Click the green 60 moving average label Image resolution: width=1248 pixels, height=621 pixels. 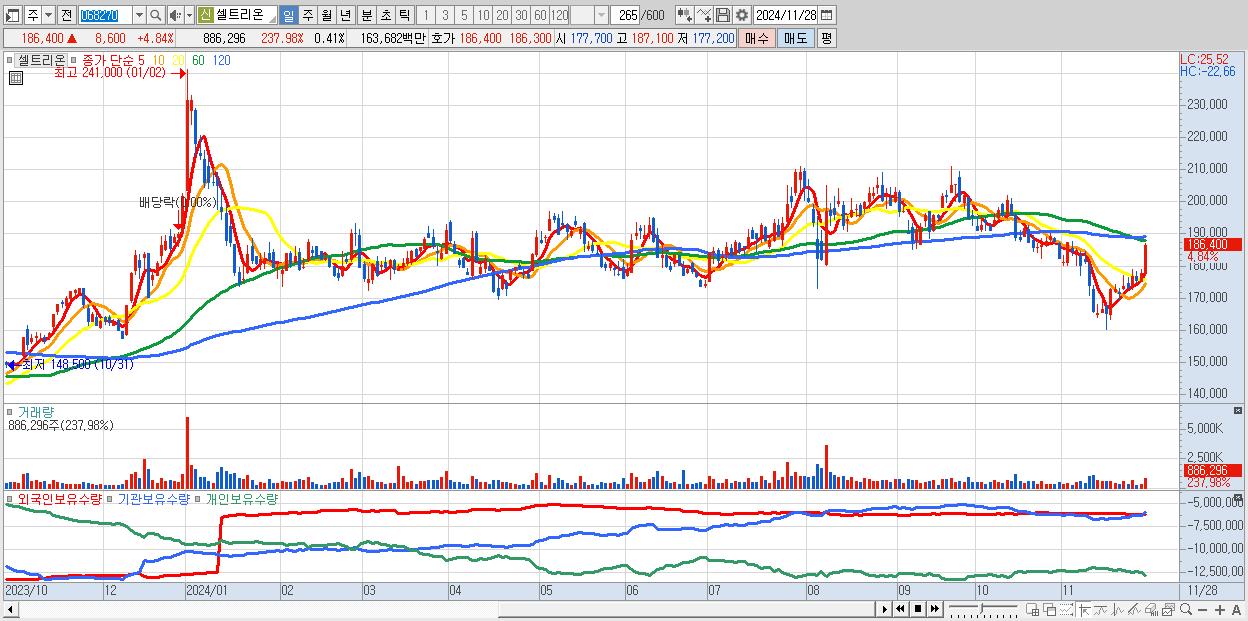(198, 60)
